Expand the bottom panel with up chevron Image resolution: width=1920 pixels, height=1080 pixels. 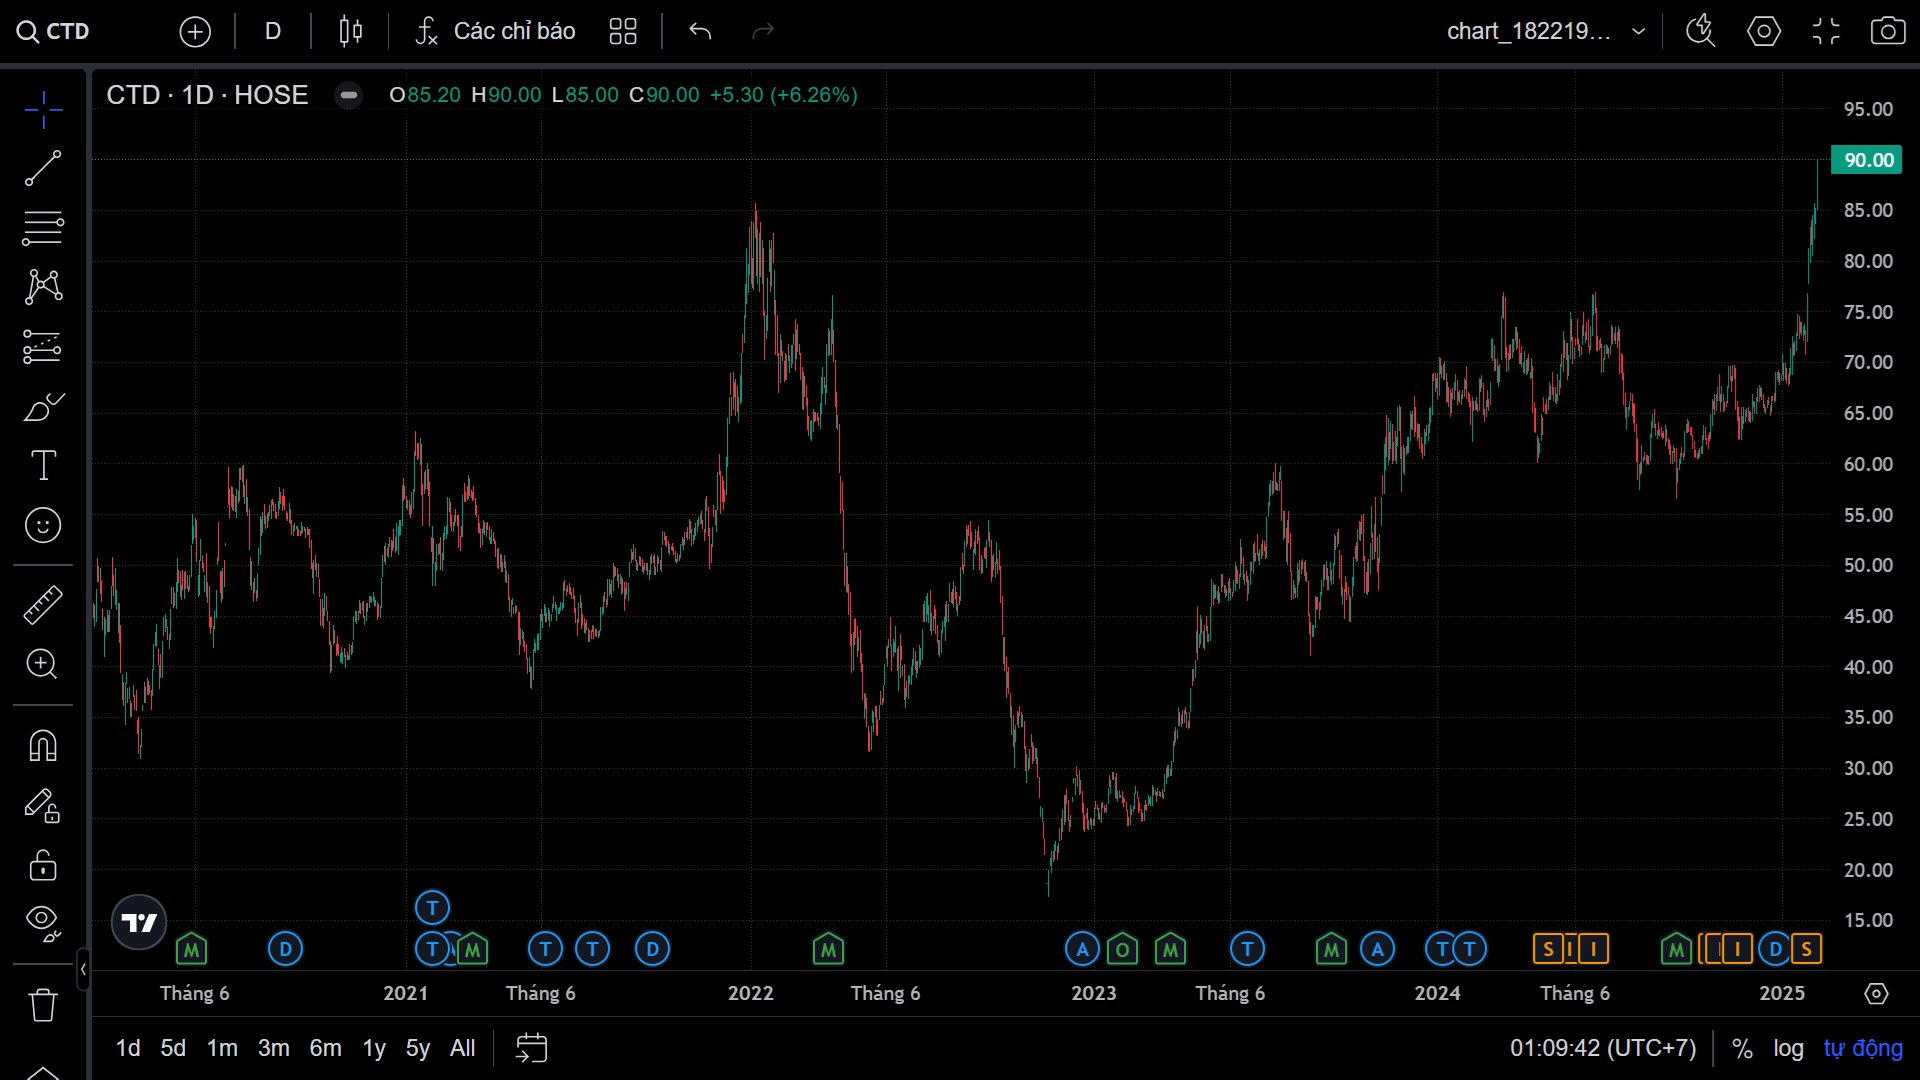(x=43, y=1073)
